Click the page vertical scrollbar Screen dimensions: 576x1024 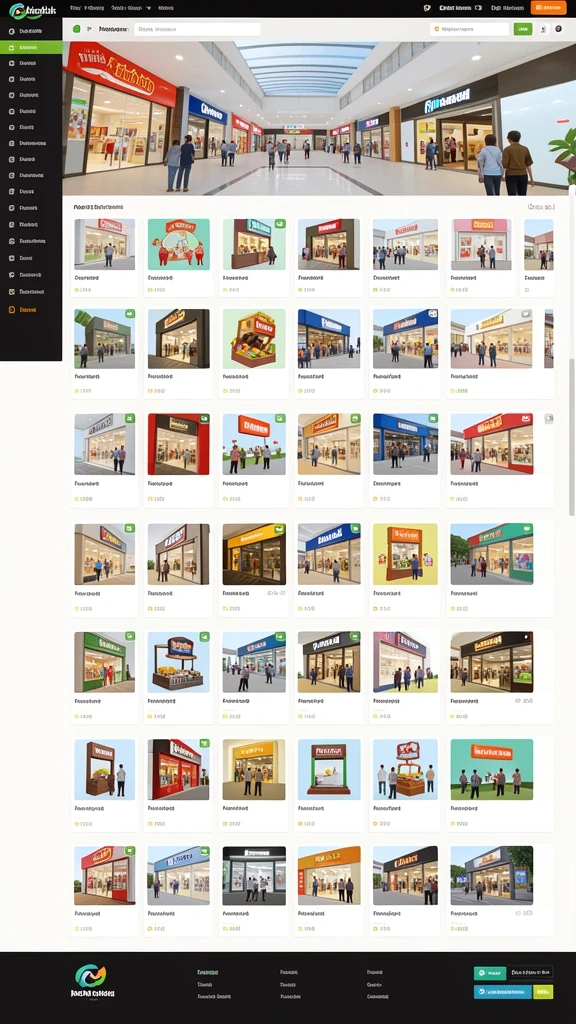(572, 438)
